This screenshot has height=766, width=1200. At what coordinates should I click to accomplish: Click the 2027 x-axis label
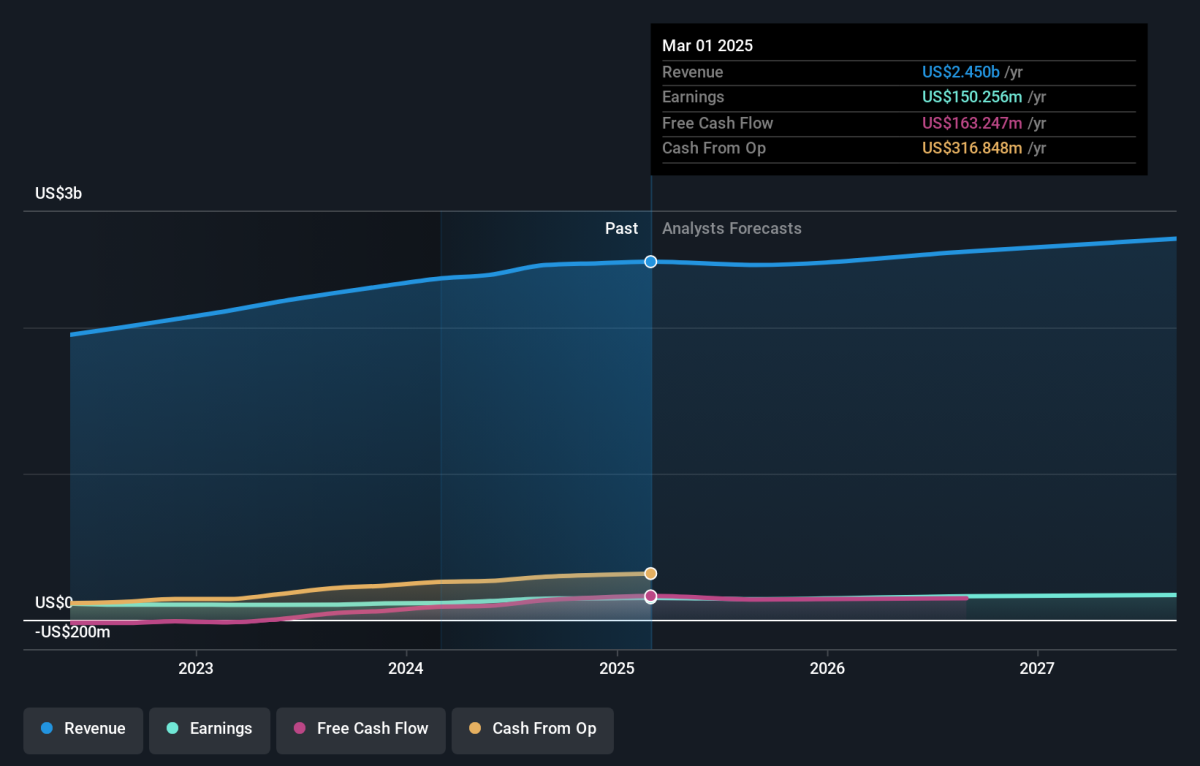click(x=1037, y=668)
